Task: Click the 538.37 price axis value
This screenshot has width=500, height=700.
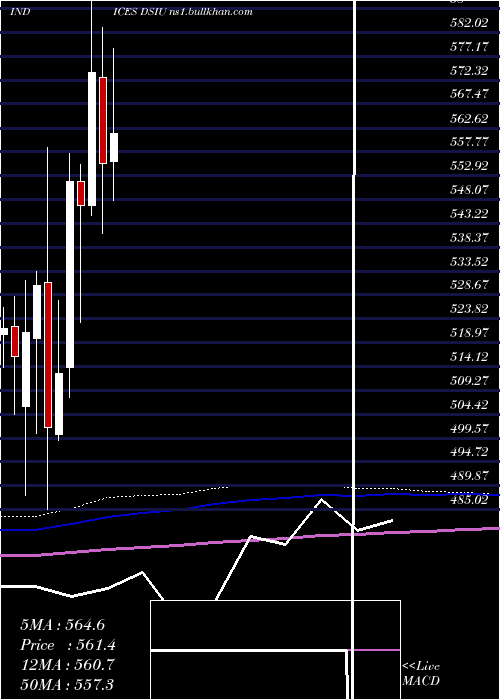Action: point(468,238)
